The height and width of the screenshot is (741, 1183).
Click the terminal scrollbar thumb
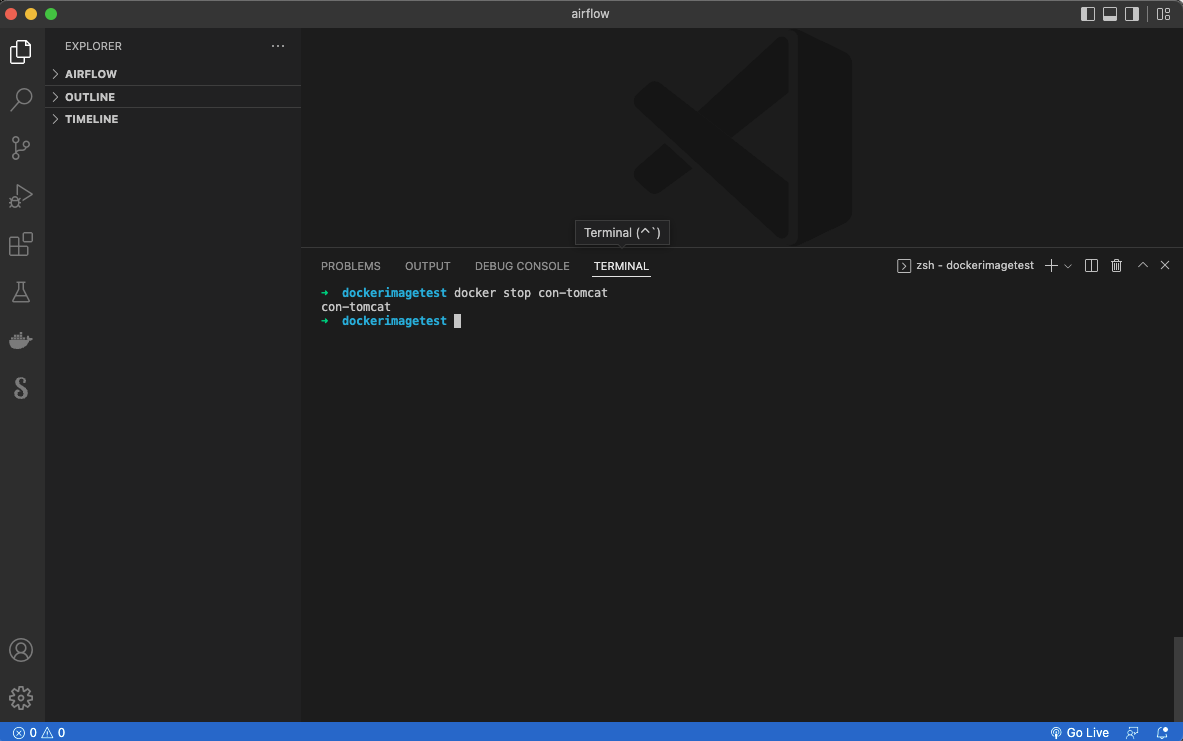[1178, 678]
